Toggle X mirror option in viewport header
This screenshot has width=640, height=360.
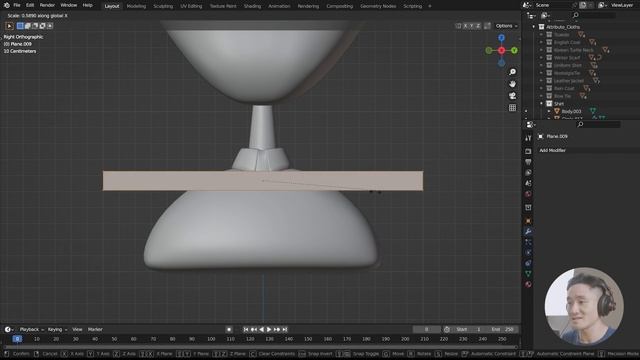click(x=465, y=26)
